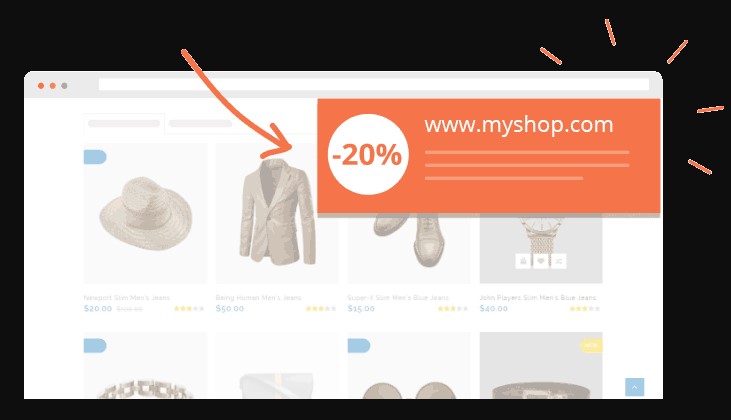Open the Being Human Men's Jeans link
Screen dimensions: 731x420
point(259,297)
